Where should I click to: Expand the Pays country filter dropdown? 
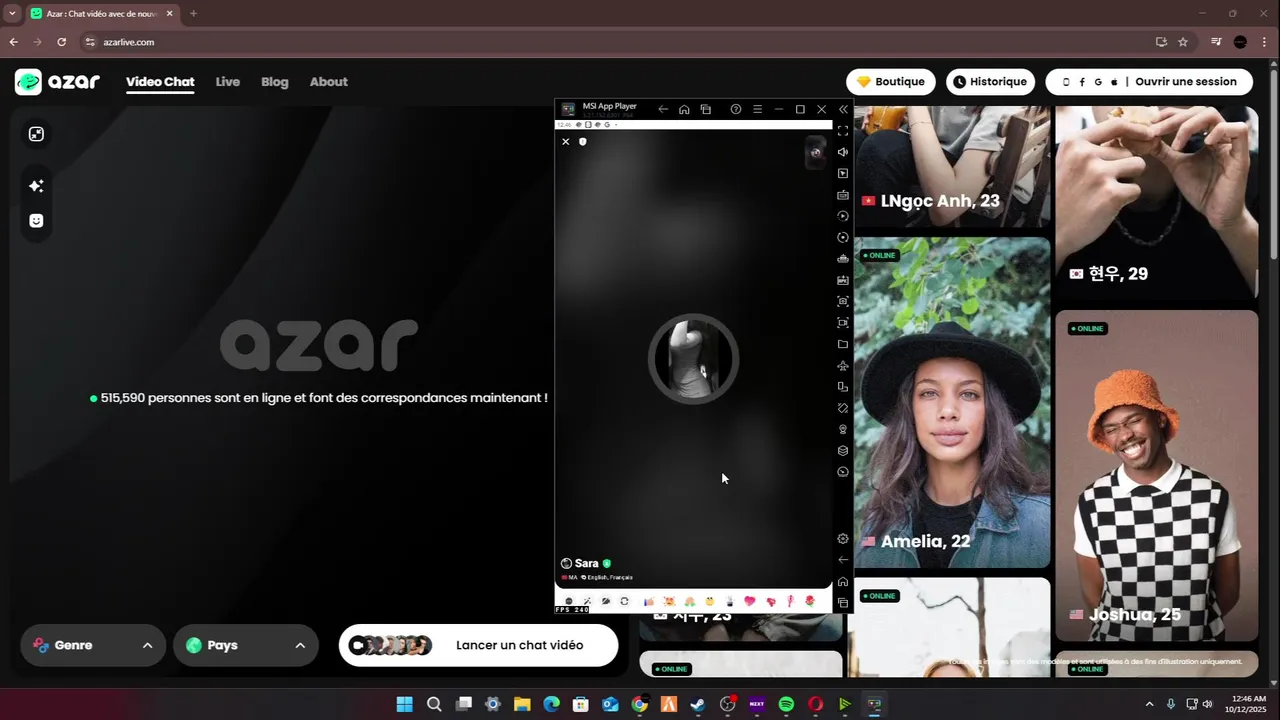point(246,645)
